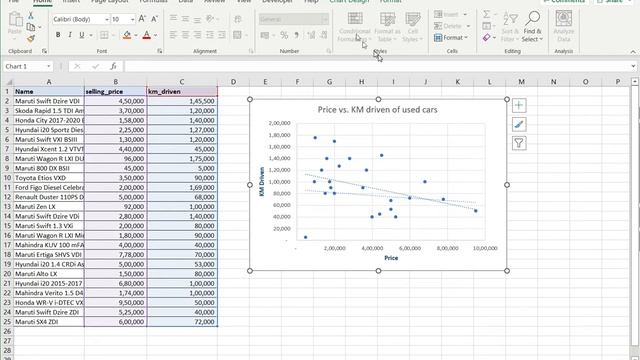This screenshot has height=360, width=640.
Task: Switch to the Developer tab
Action: (278, 1)
